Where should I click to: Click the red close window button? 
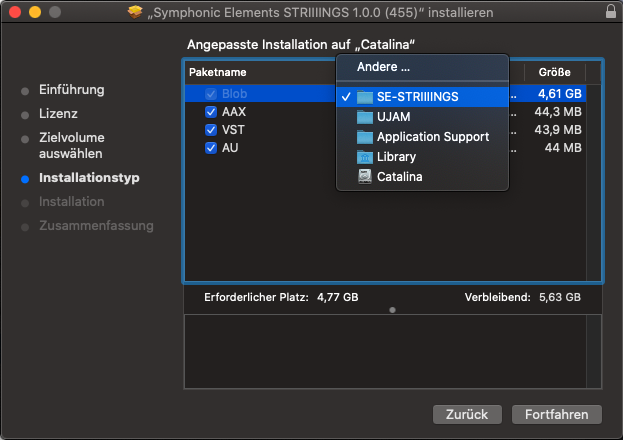(15, 12)
